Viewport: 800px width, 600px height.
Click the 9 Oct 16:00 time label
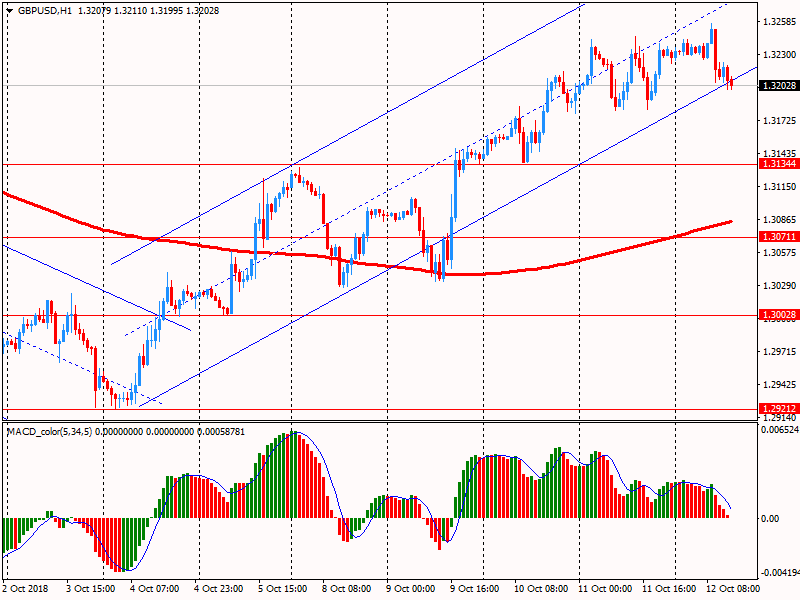474,589
